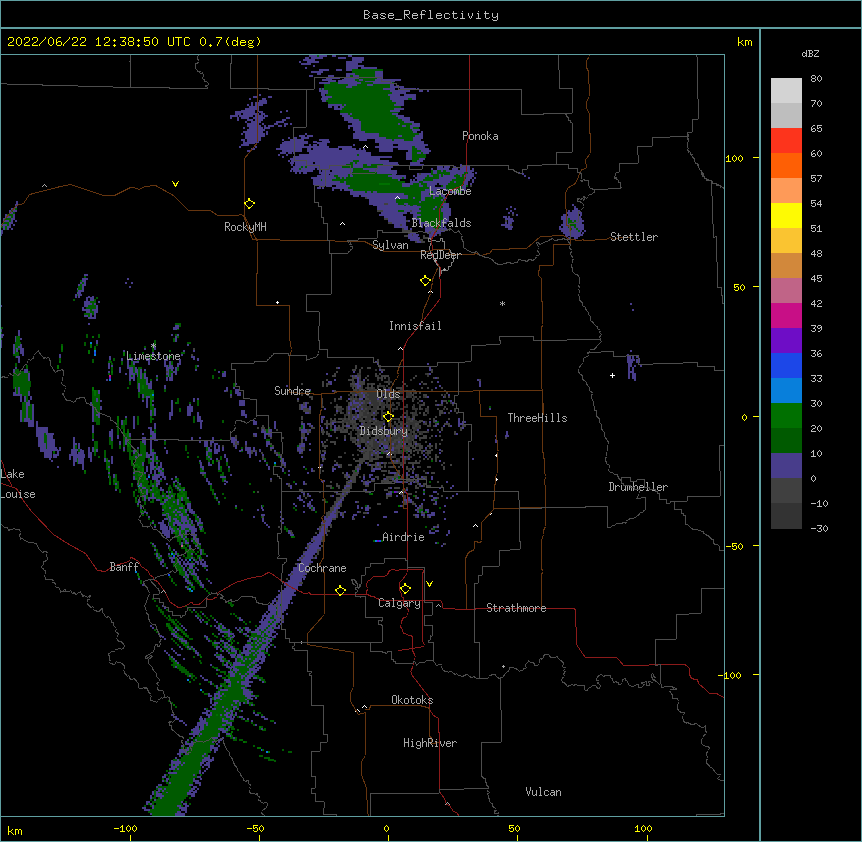Click the white asterisk marker east of Innisfail
Image resolution: width=862 pixels, height=842 pixels.
[x=502, y=303]
